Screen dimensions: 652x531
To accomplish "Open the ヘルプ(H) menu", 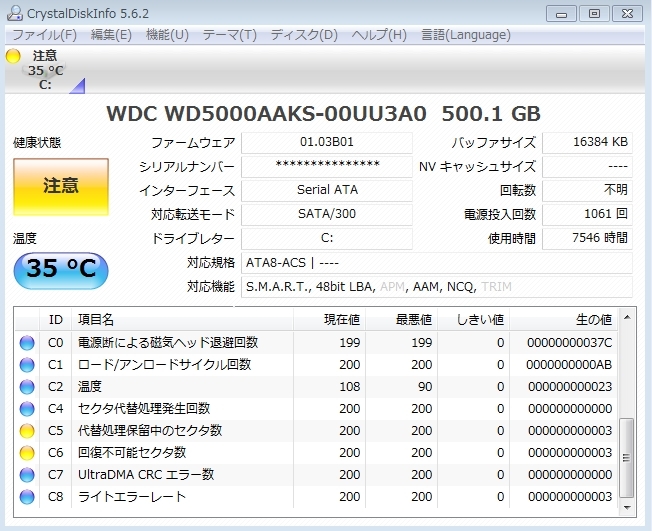I will click(379, 35).
